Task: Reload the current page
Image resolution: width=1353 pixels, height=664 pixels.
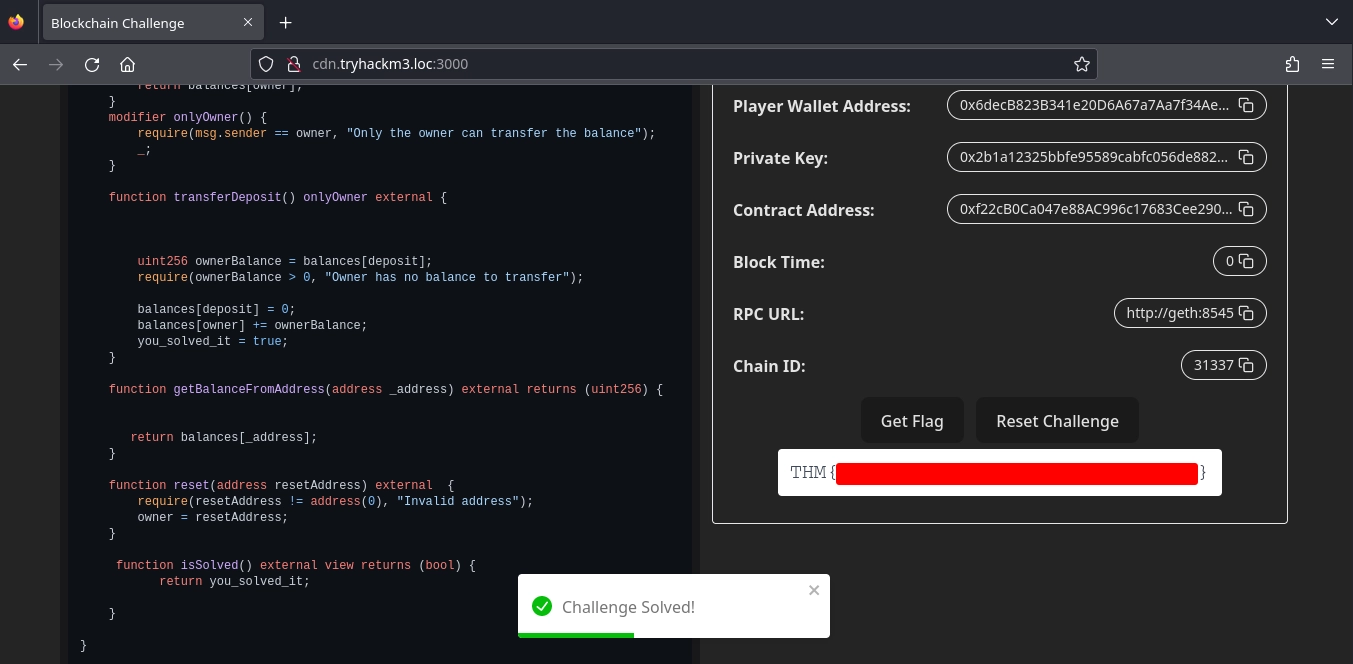Action: (x=92, y=64)
